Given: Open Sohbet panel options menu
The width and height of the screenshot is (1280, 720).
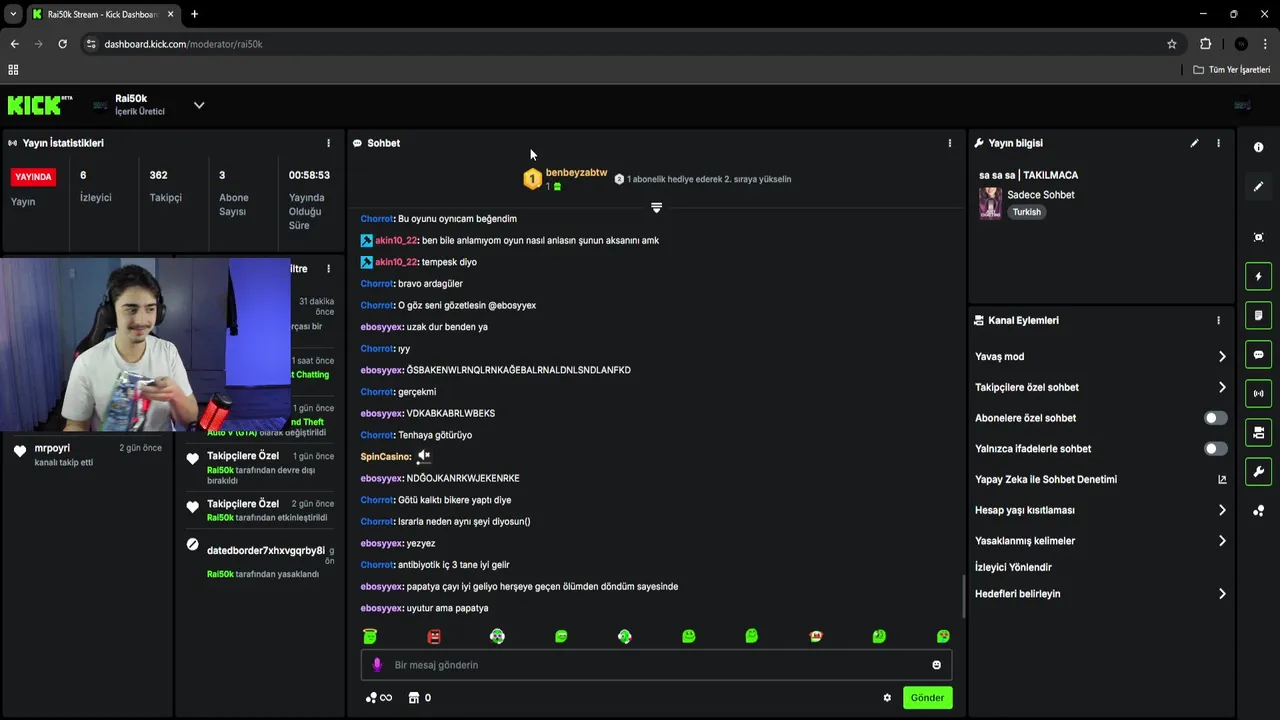Looking at the screenshot, I should pos(950,143).
